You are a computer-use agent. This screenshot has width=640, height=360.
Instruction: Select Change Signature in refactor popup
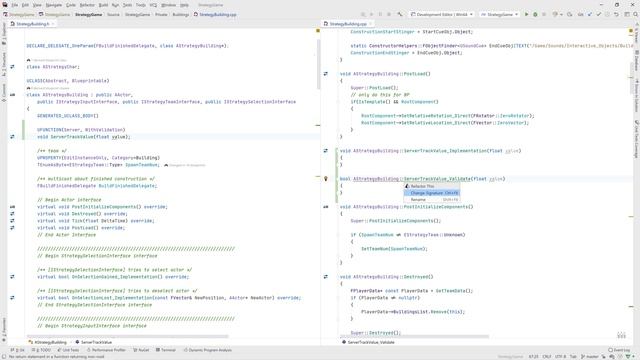click(x=432, y=193)
